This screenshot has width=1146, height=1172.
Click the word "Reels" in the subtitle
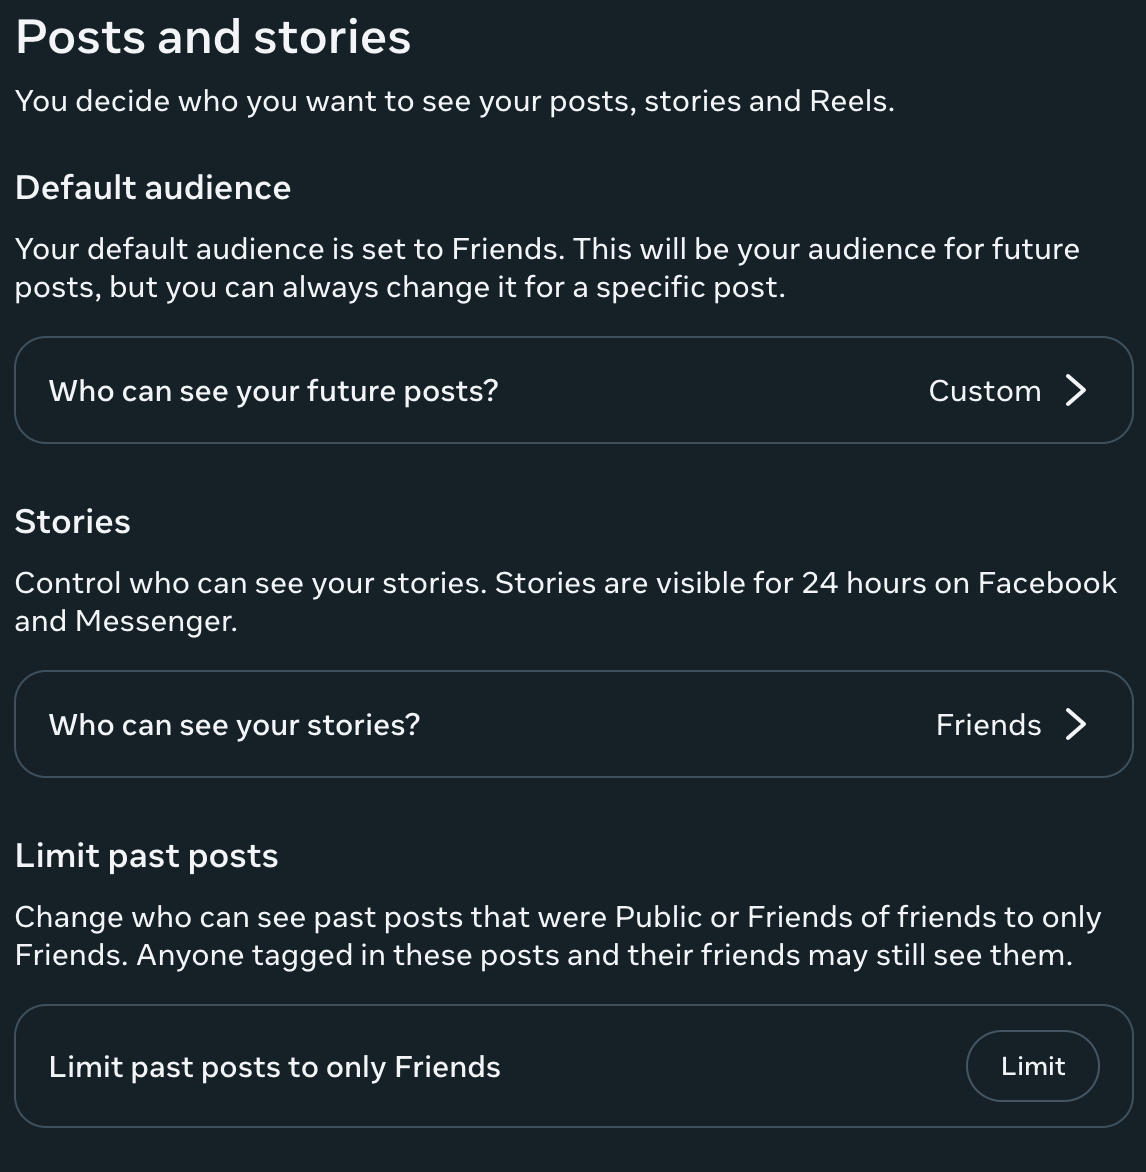coord(848,101)
